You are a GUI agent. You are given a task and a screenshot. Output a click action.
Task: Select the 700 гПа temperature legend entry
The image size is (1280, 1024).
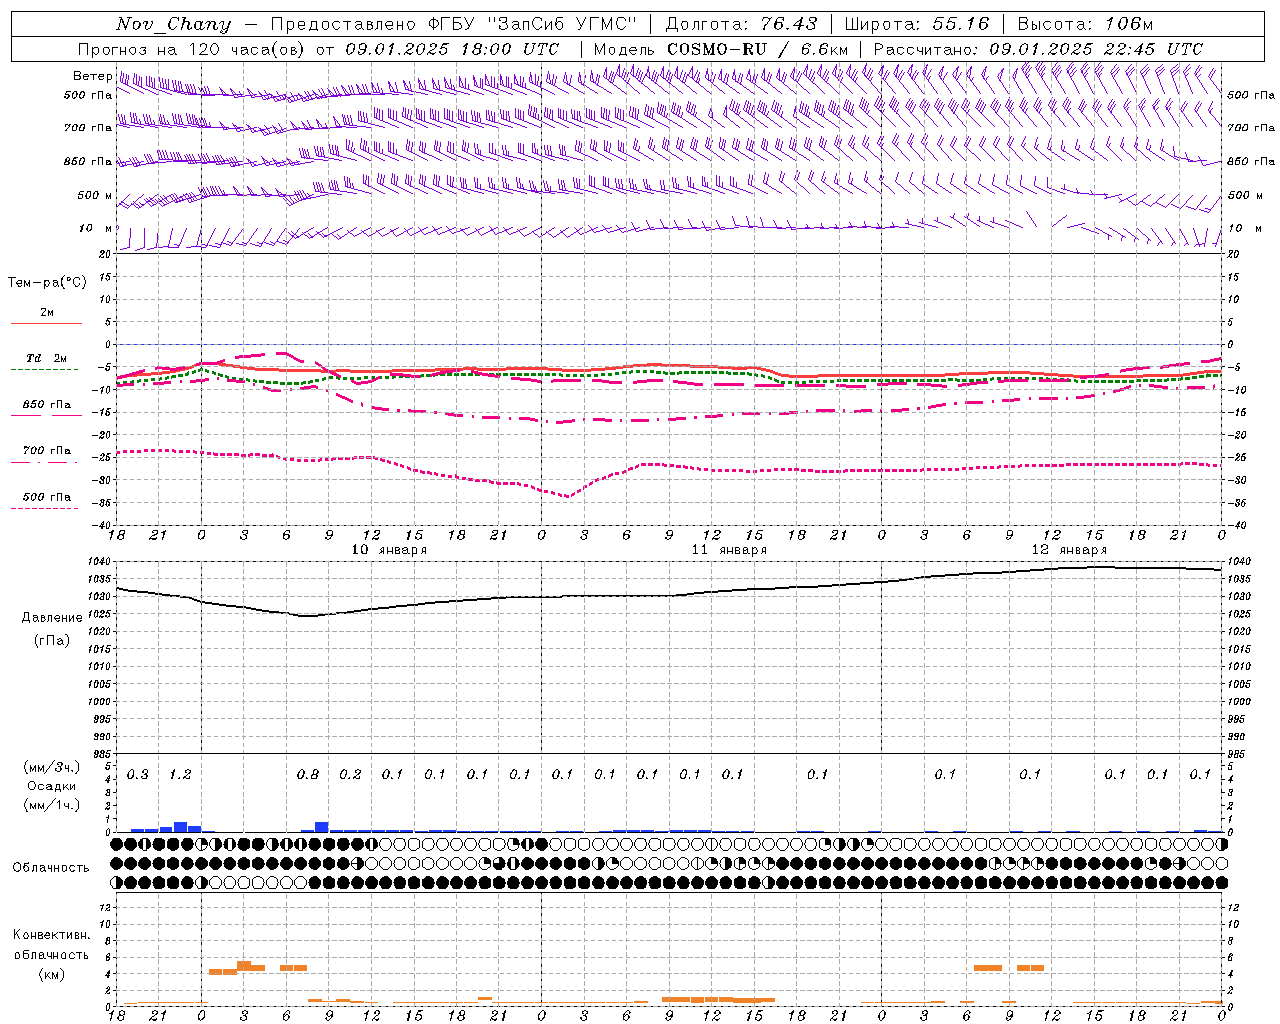pyautogui.click(x=47, y=450)
